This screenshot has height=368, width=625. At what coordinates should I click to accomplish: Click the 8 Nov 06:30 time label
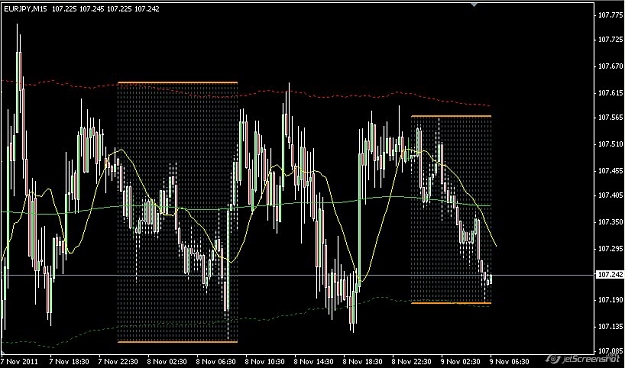(216, 362)
